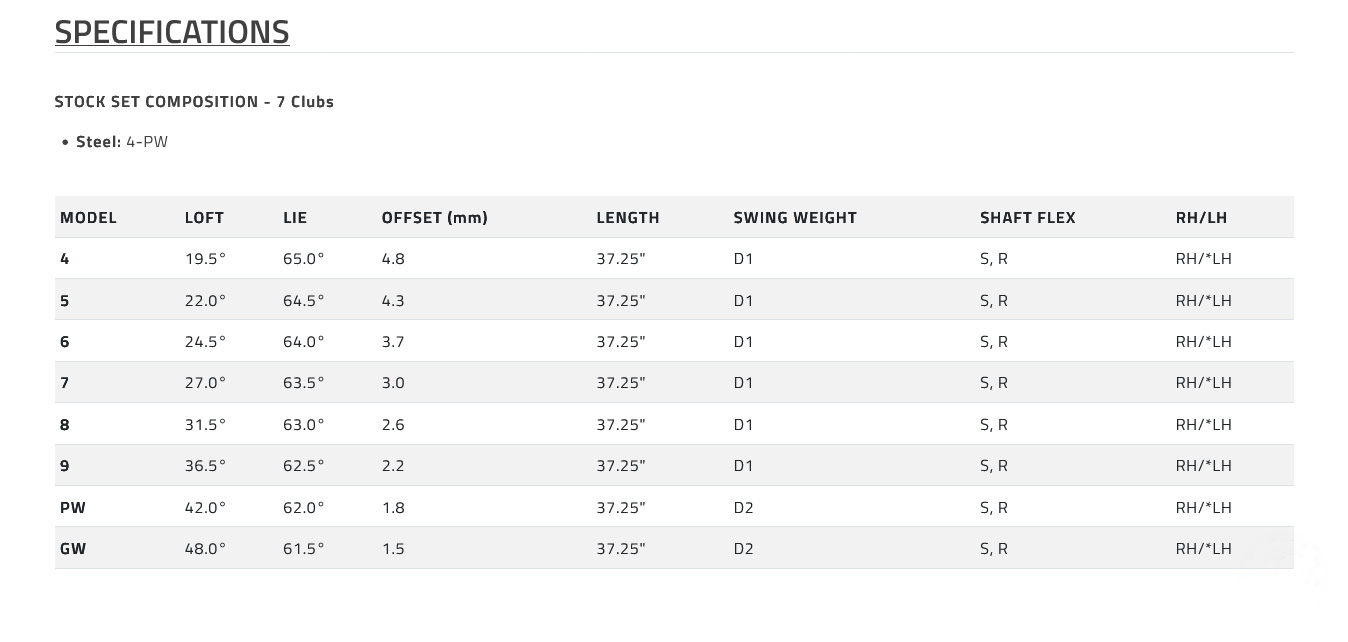Click the SHAFT FLEX column header
Screen dimensions: 1348x642
pyautogui.click(x=1027, y=218)
